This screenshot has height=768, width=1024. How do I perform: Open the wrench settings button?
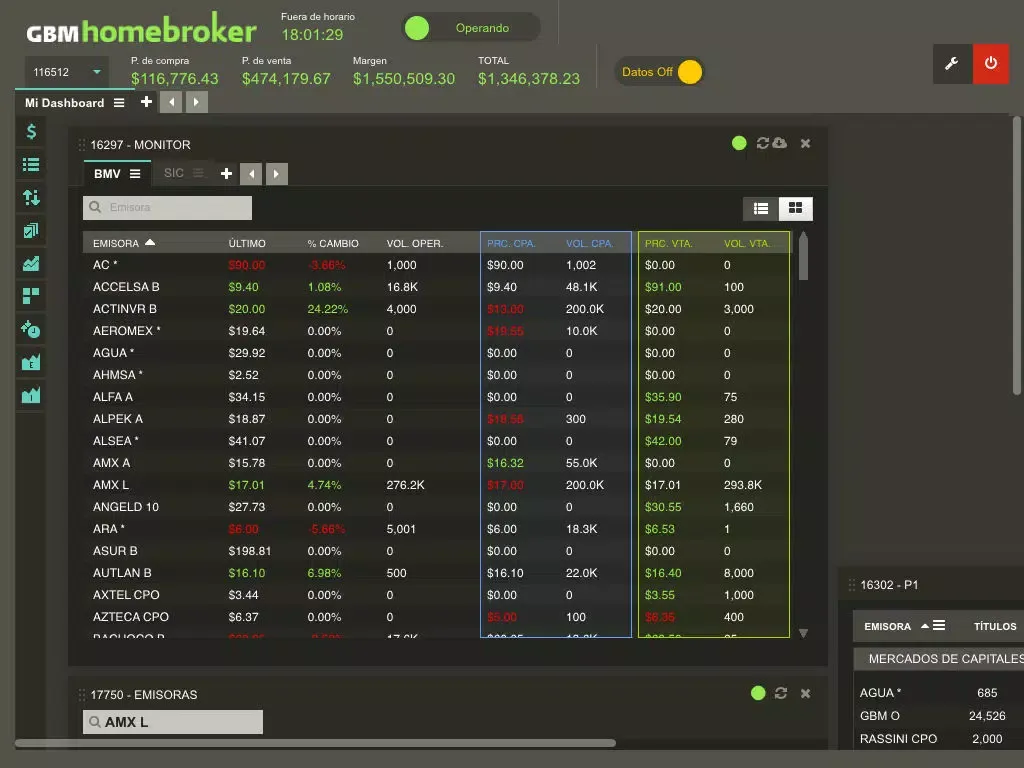(x=952, y=63)
